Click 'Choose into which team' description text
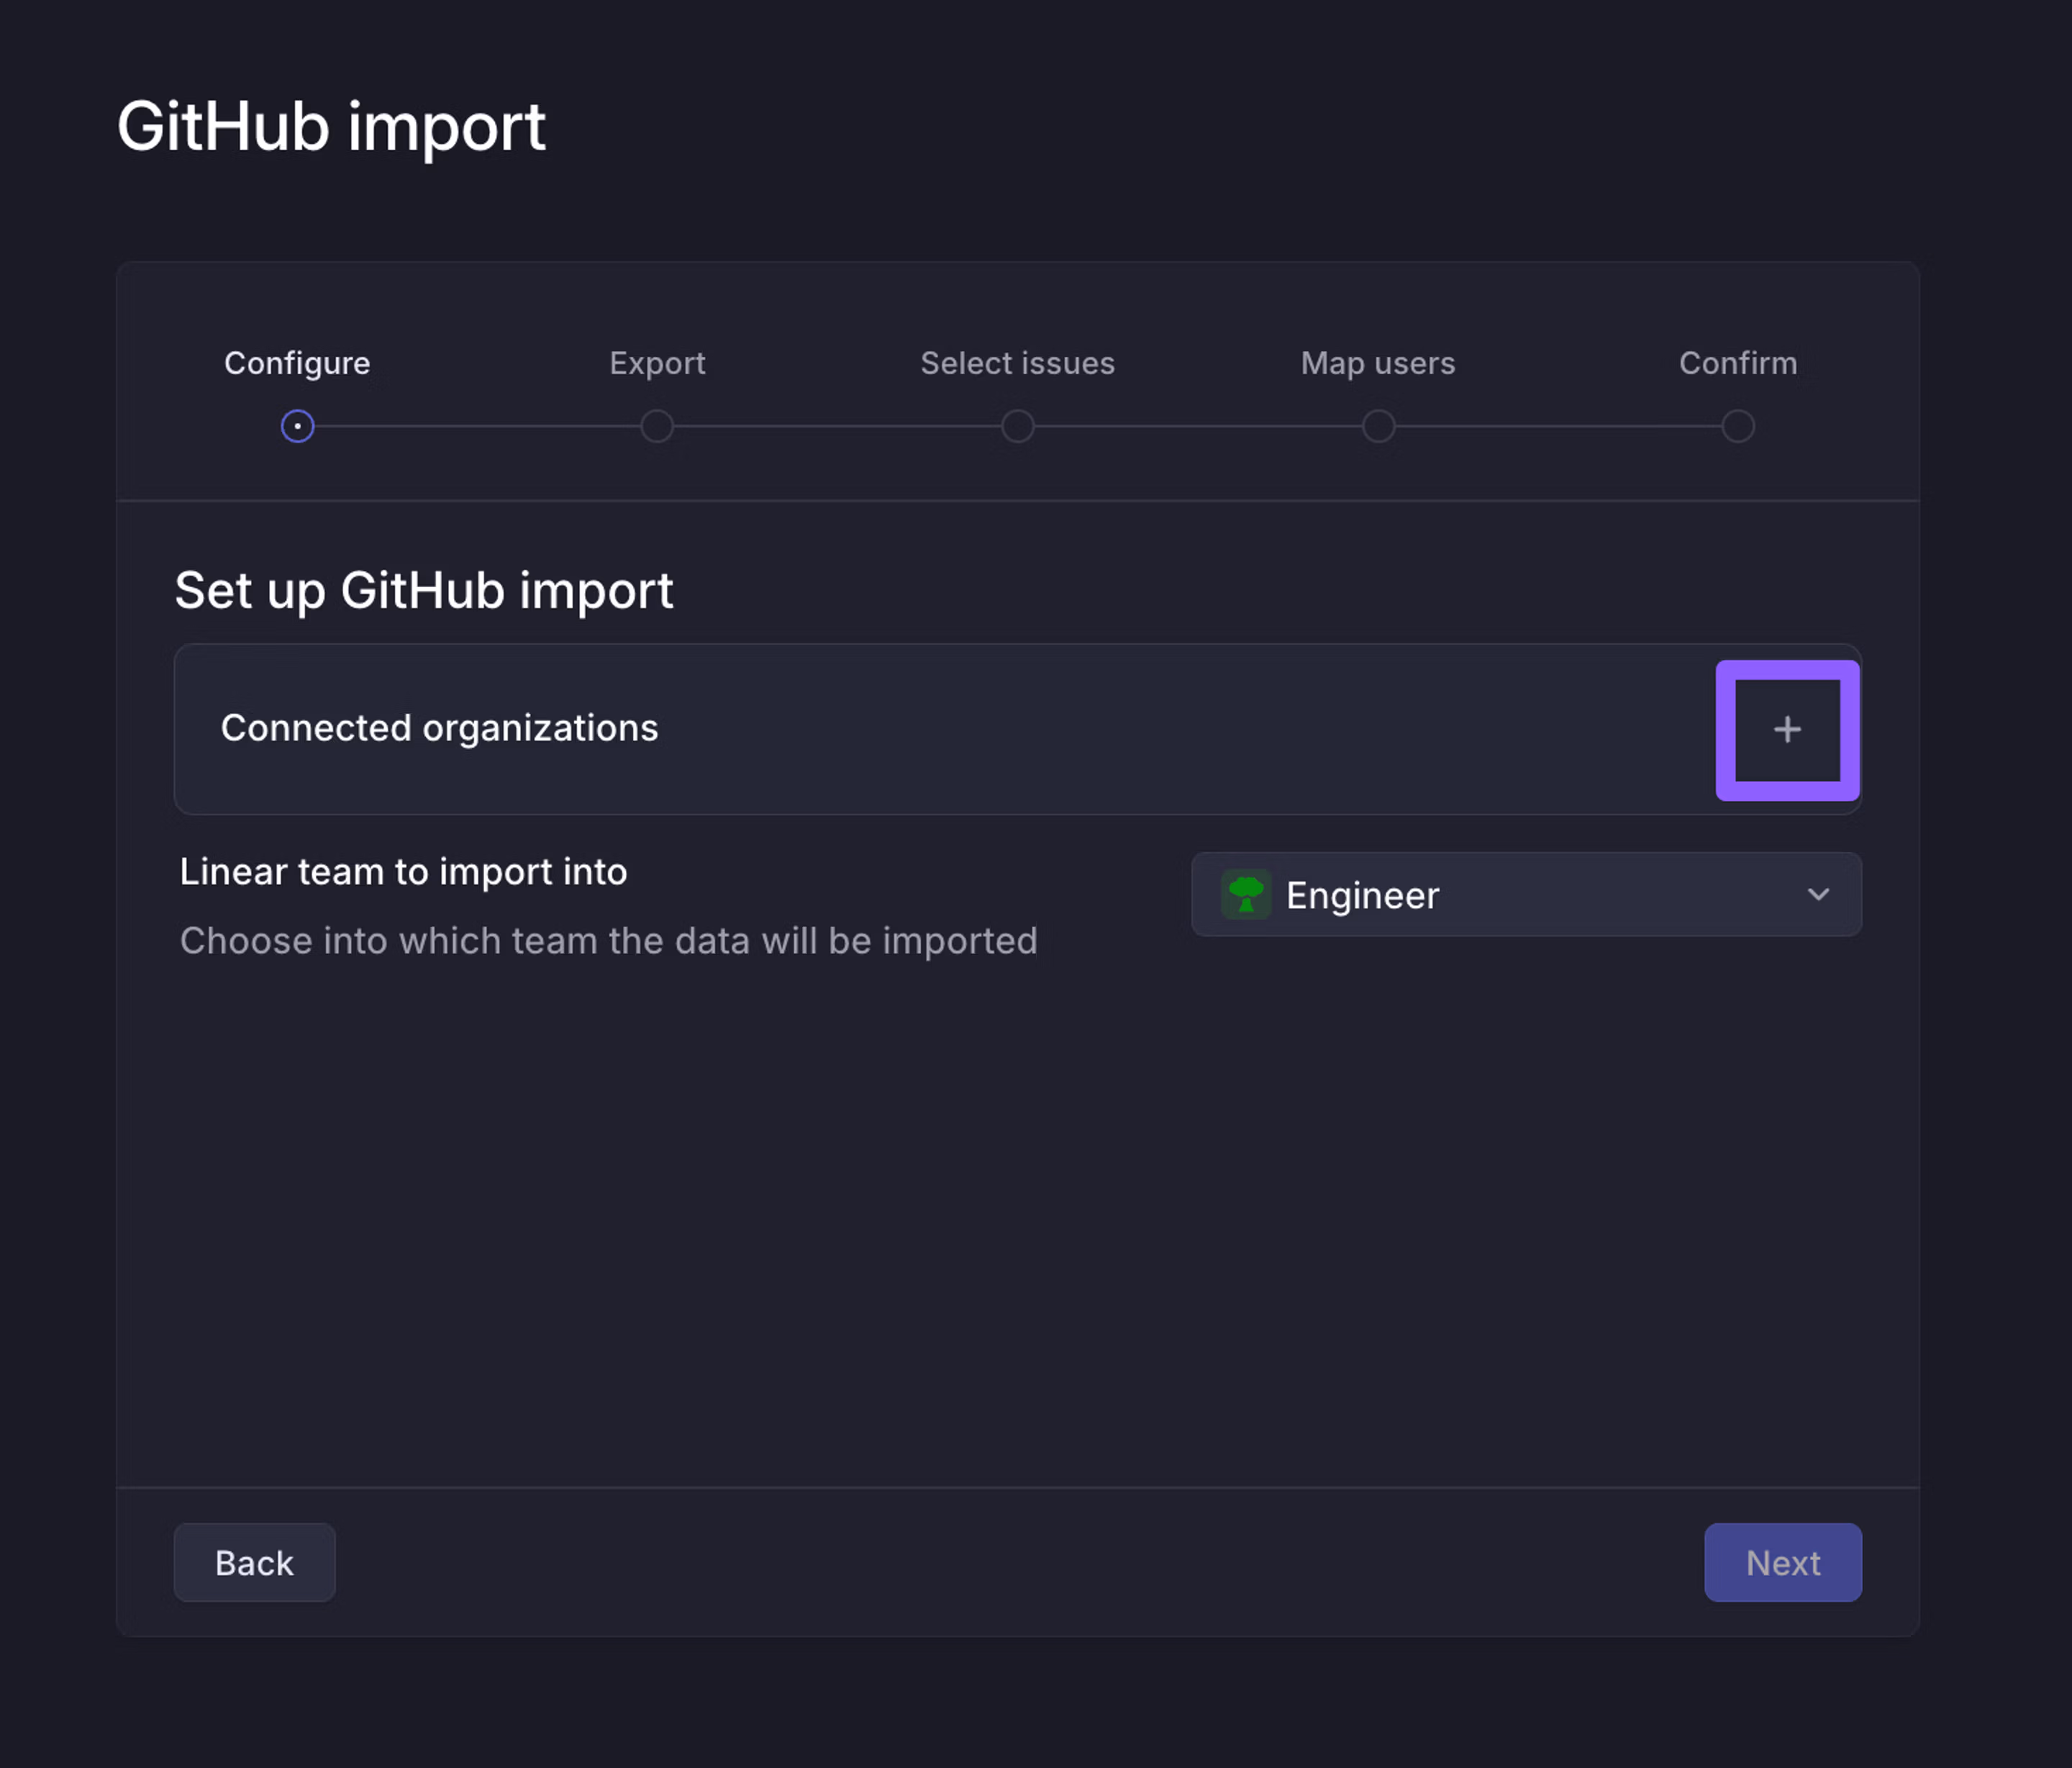This screenshot has width=2072, height=1768. pyautogui.click(x=608, y=941)
